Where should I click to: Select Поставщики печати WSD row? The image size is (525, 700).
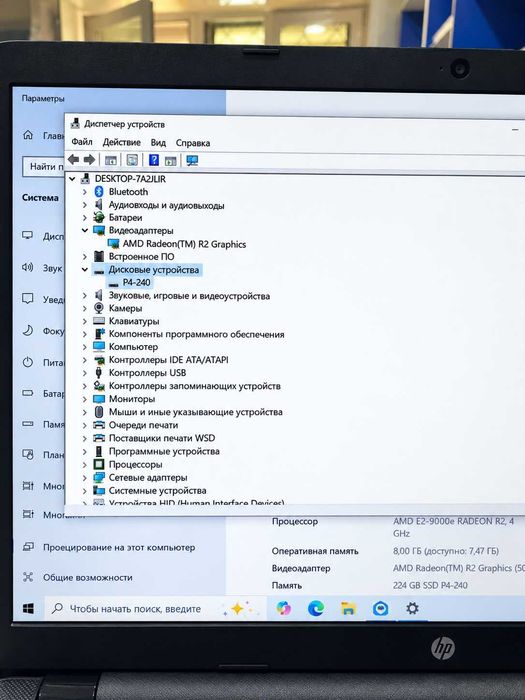[162, 438]
